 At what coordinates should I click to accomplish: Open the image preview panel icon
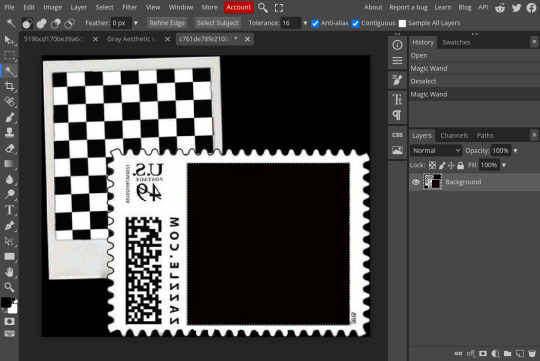click(397, 150)
